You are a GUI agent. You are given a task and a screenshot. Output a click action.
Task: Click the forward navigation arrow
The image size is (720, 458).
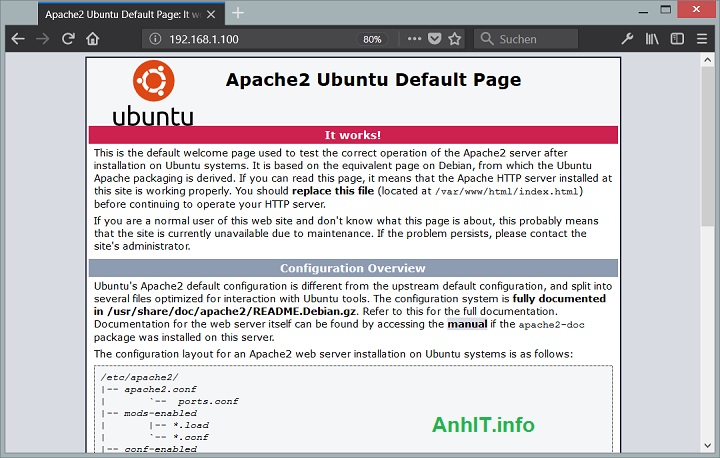43,39
